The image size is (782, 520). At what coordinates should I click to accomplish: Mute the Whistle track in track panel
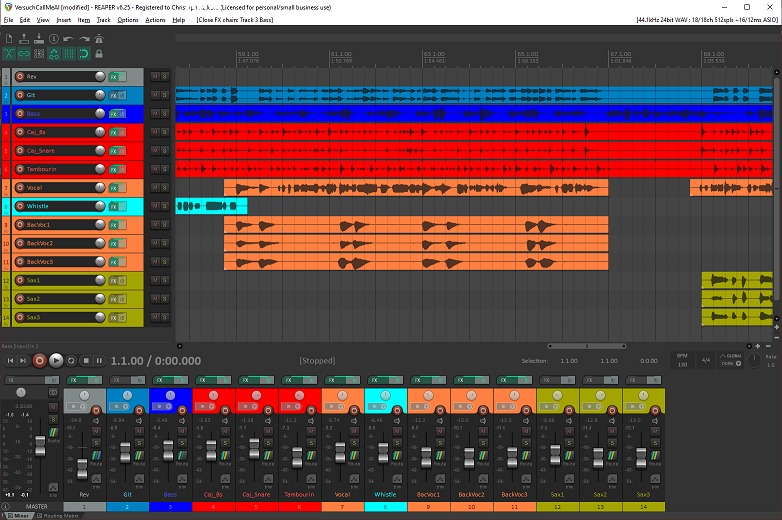pyautogui.click(x=155, y=206)
